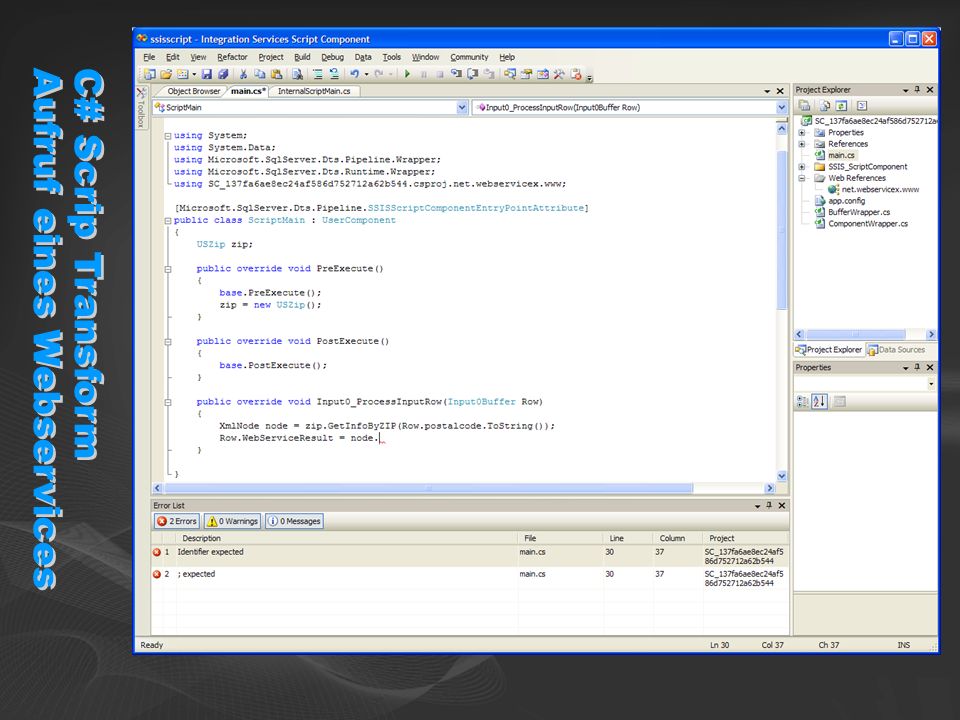Toggle auto-hide pin on the Properties panel
960x720 pixels.
(x=917, y=367)
